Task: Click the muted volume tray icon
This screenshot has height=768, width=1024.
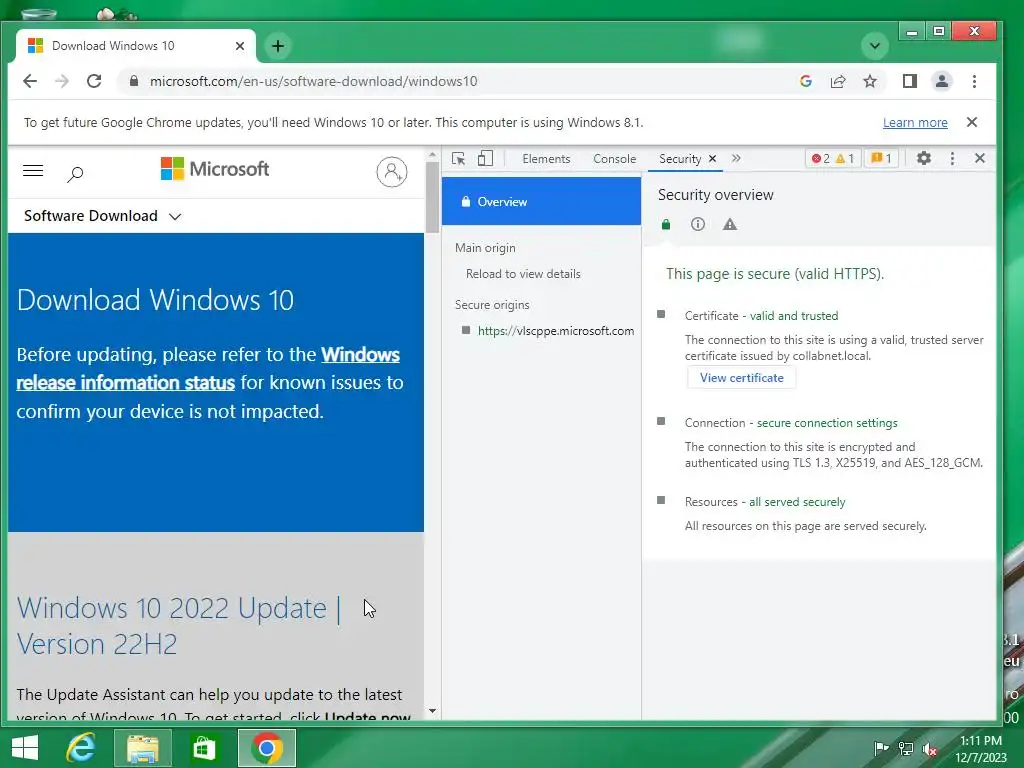Action: tap(930, 748)
